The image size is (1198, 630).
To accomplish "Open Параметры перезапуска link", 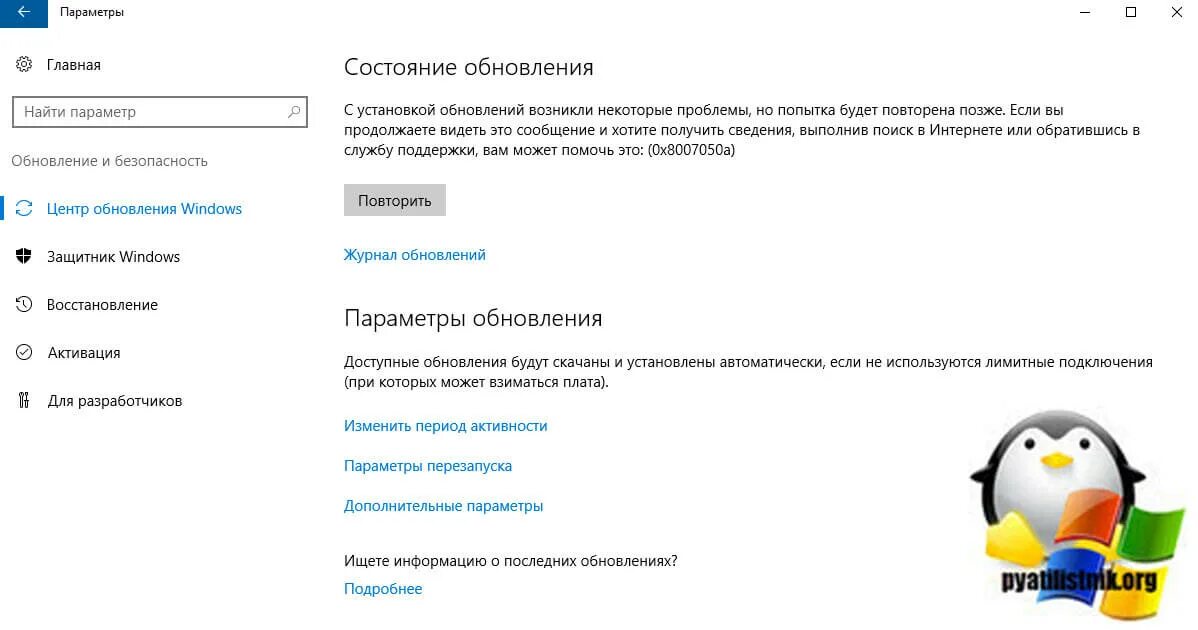I will tap(428, 466).
